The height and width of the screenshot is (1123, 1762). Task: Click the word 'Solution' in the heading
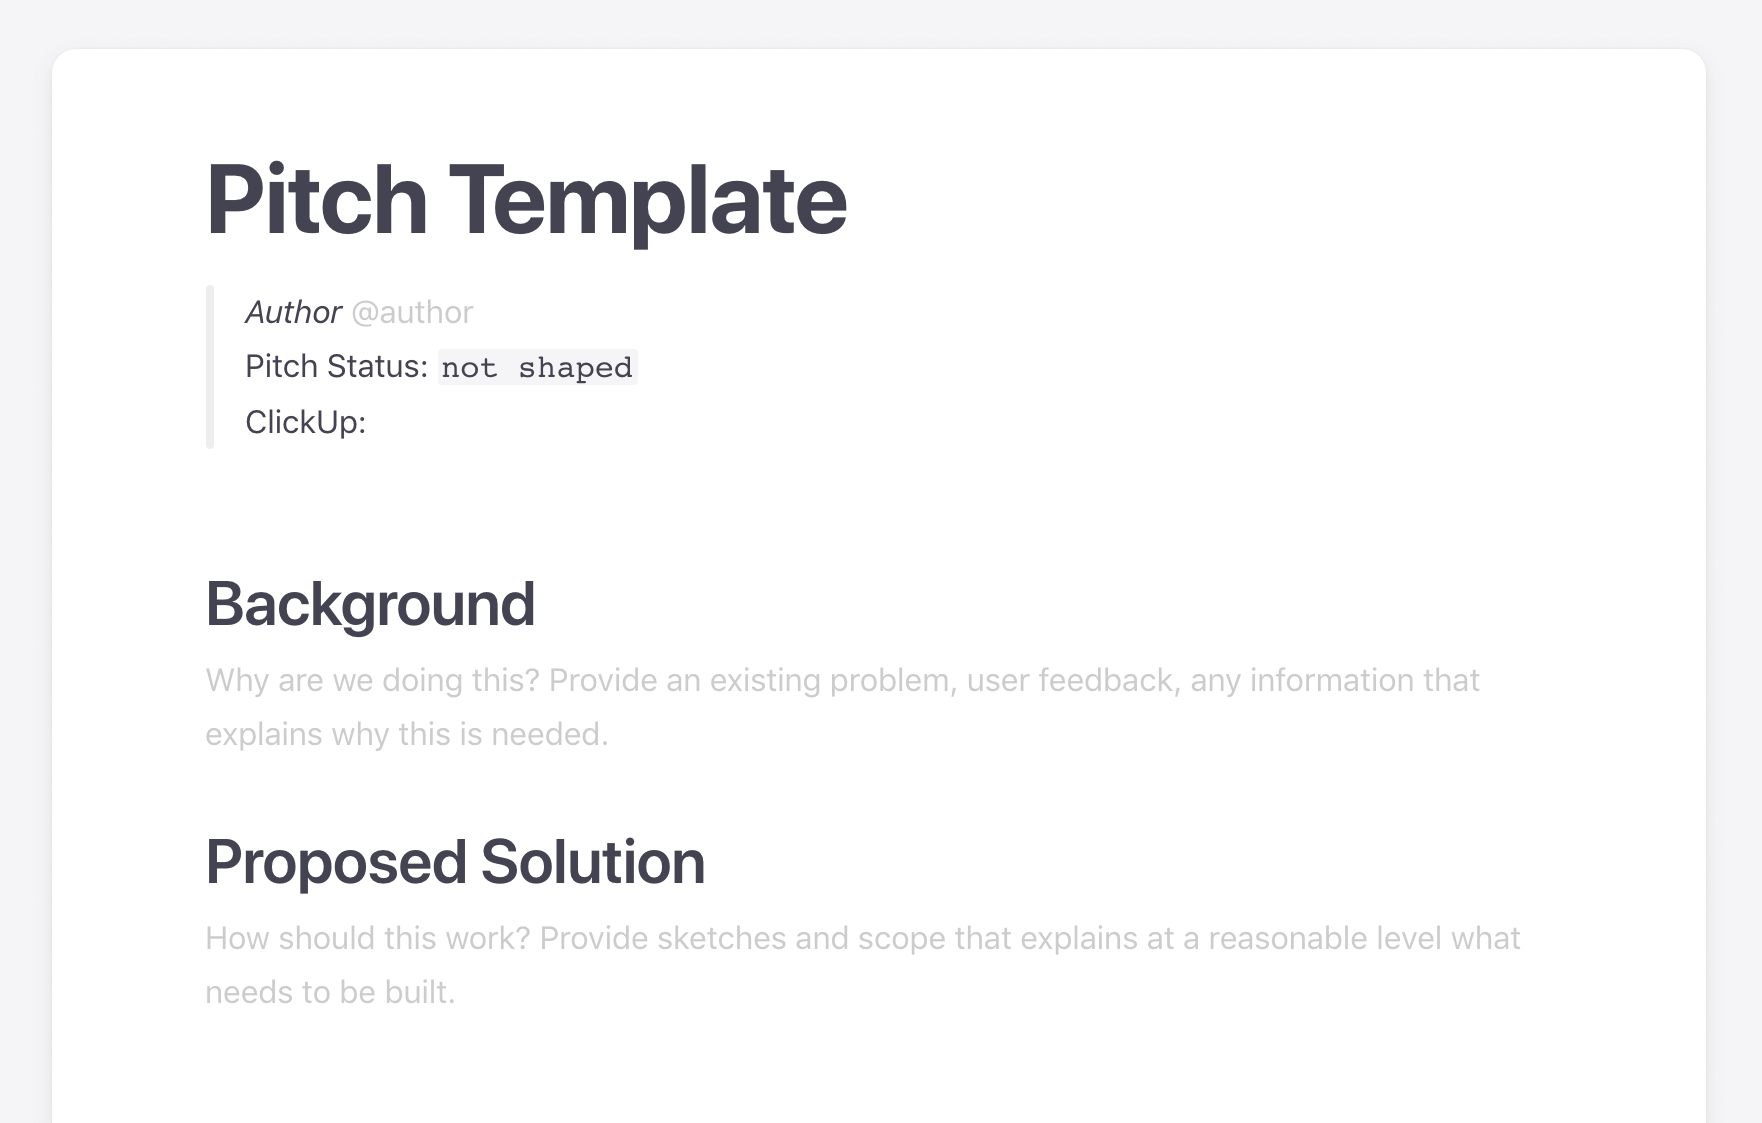point(593,862)
